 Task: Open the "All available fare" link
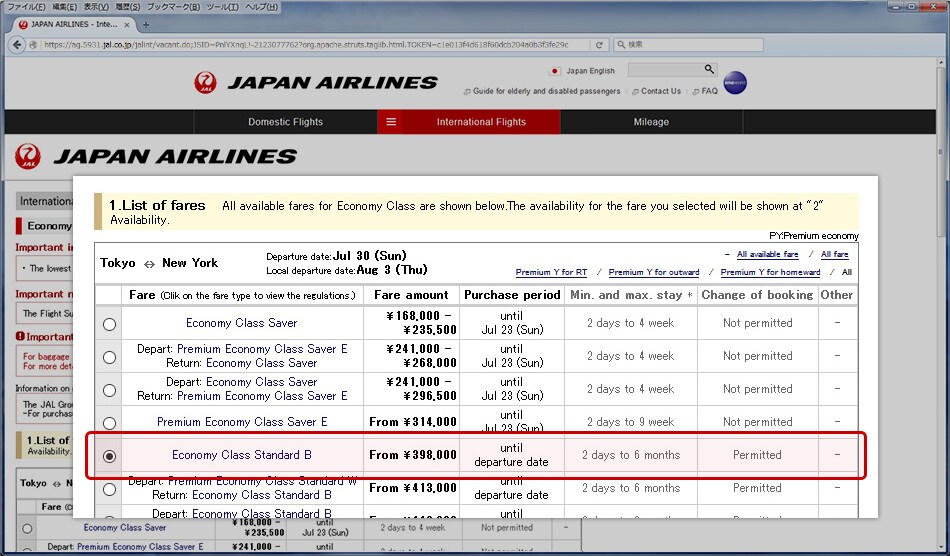[x=767, y=255]
